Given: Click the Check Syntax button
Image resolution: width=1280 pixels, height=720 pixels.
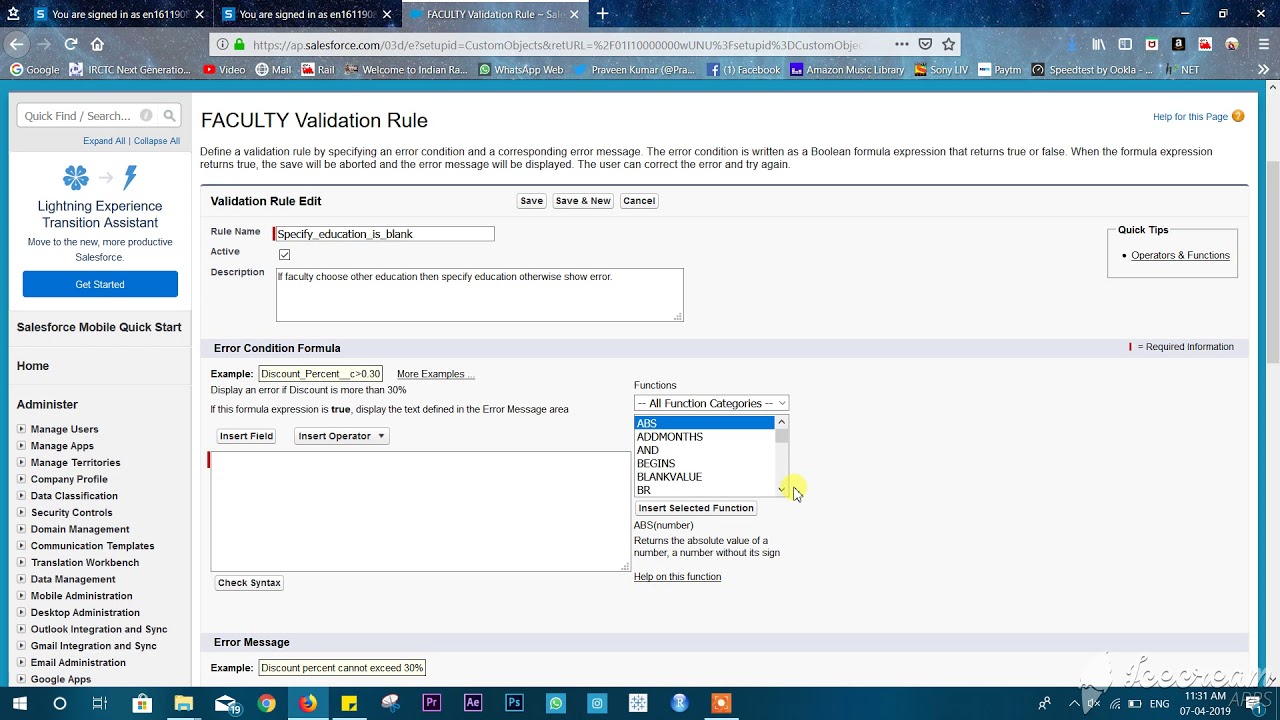Looking at the screenshot, I should [x=249, y=583].
